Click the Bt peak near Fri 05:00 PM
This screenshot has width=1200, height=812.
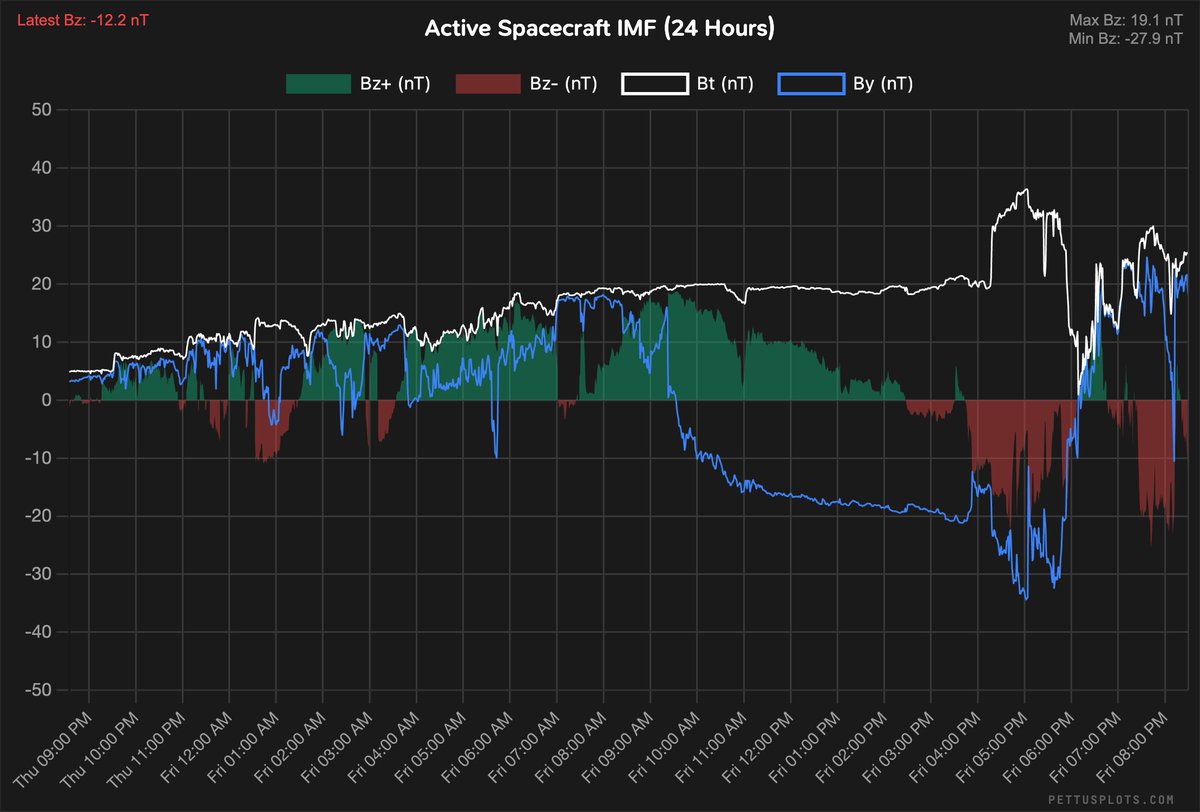(1025, 190)
